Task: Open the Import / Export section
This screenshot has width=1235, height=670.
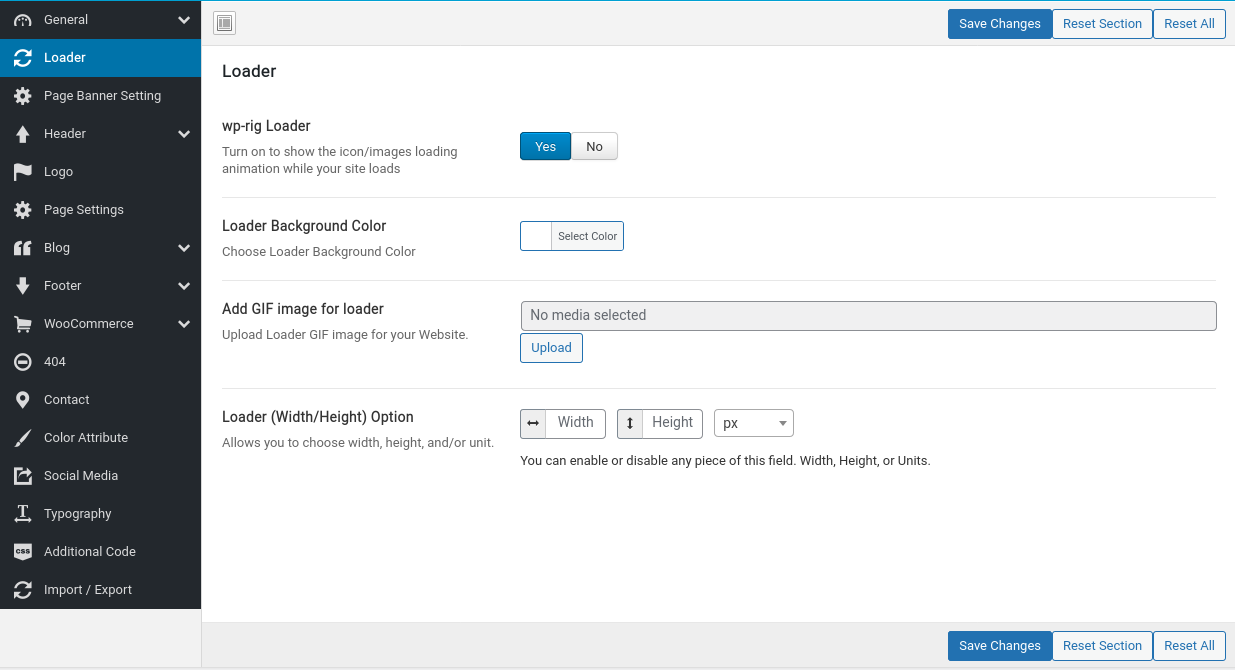Action: coord(100,590)
